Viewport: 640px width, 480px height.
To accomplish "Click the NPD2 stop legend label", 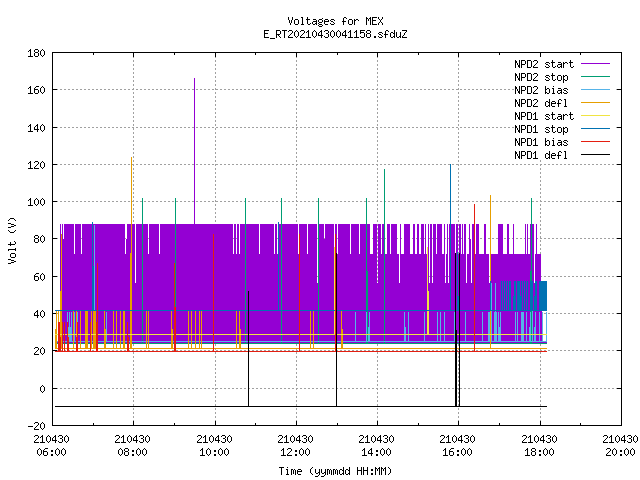I will tap(541, 77).
